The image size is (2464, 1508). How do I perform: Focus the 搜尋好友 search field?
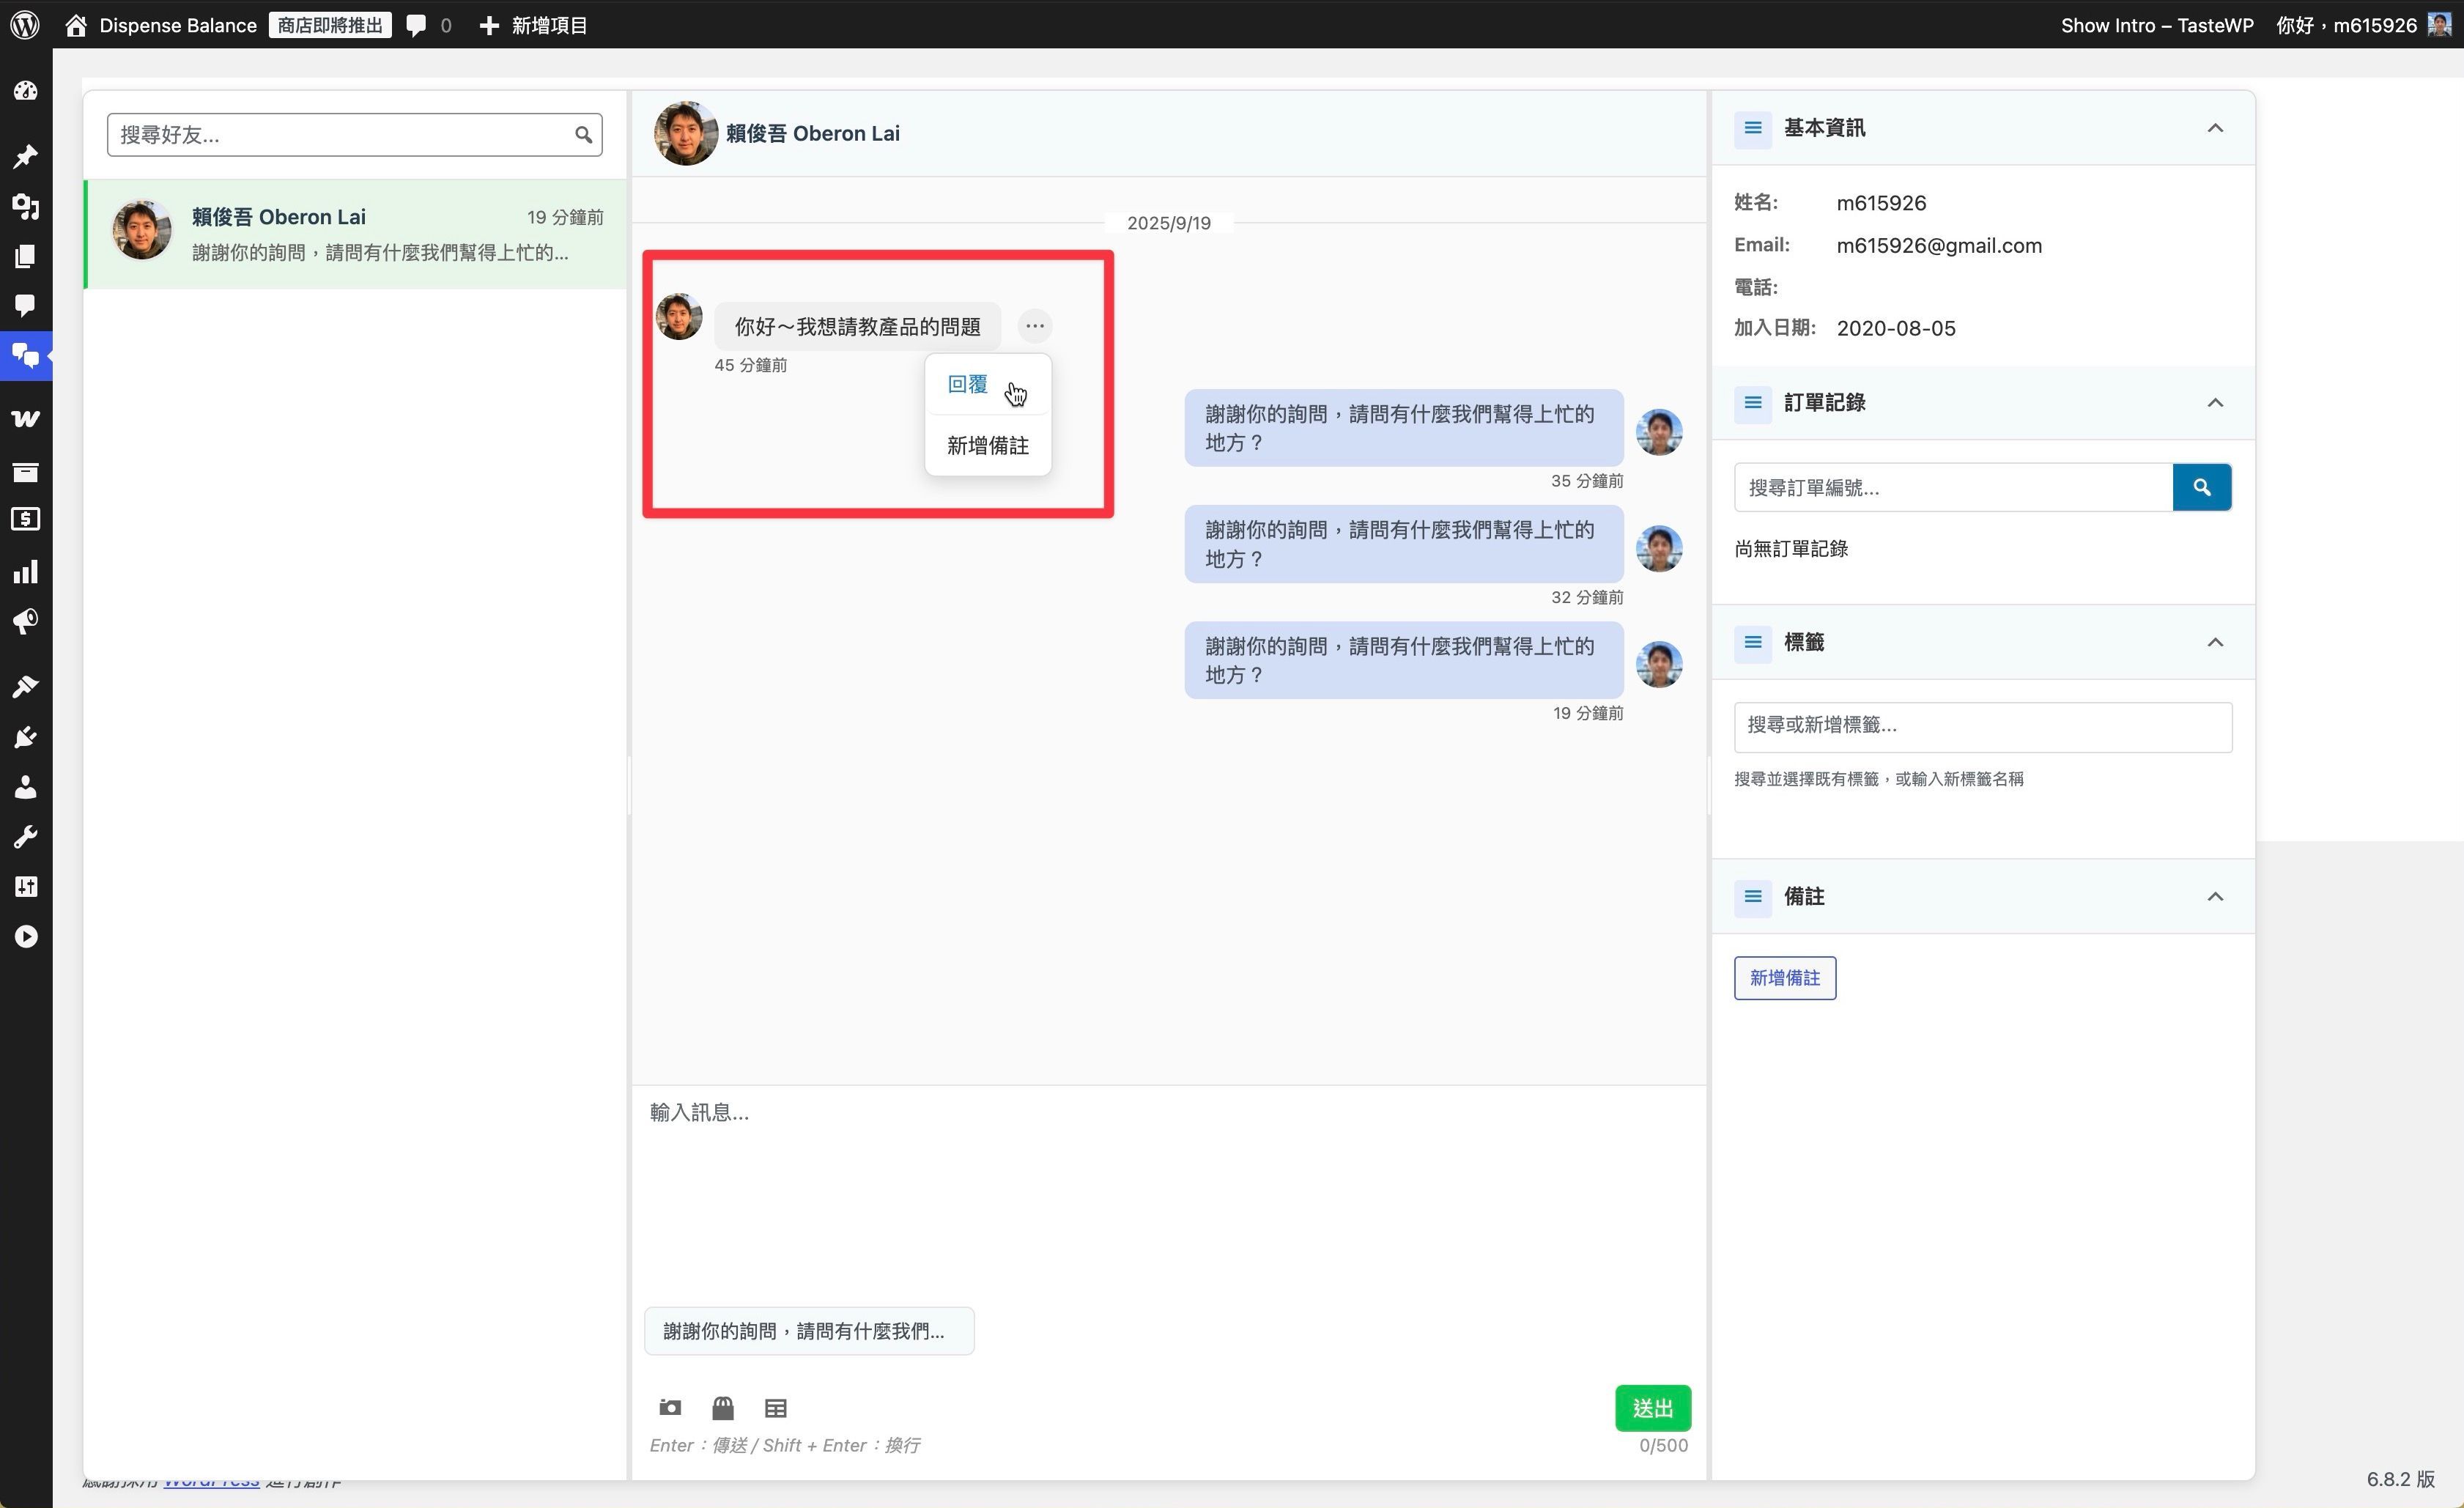(x=340, y=135)
